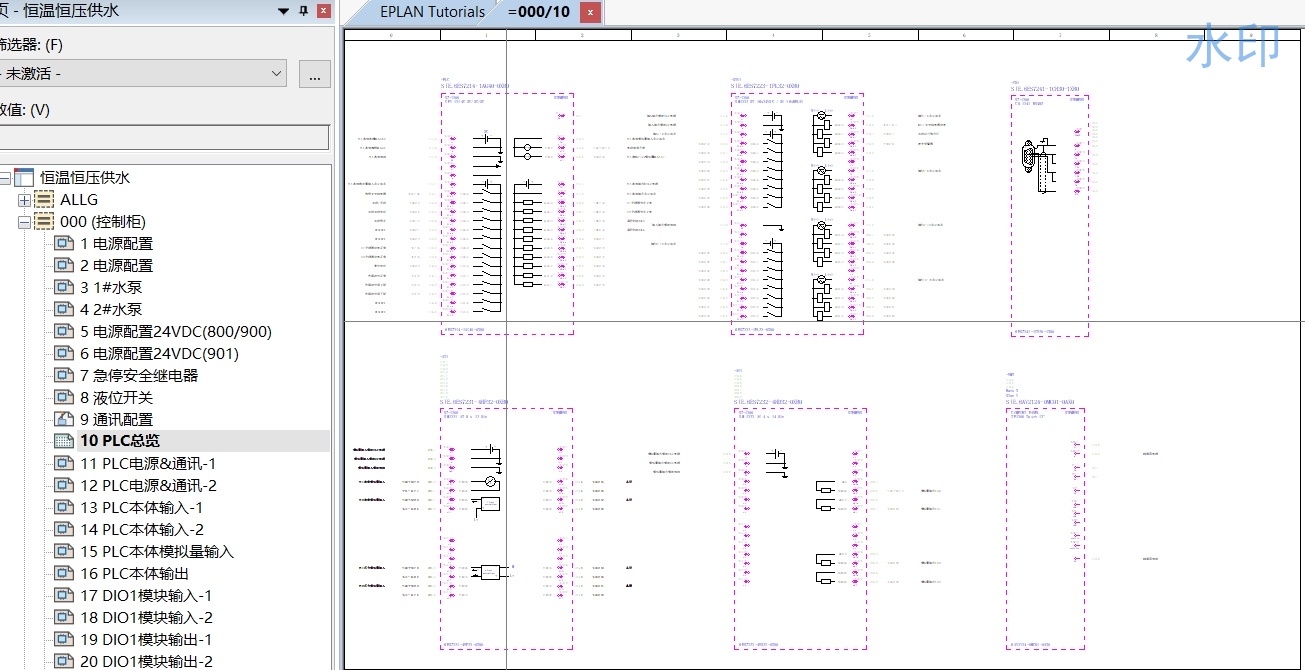Select the 8 液位开关 label
Viewport: 1305px width, 670px height.
pos(118,397)
